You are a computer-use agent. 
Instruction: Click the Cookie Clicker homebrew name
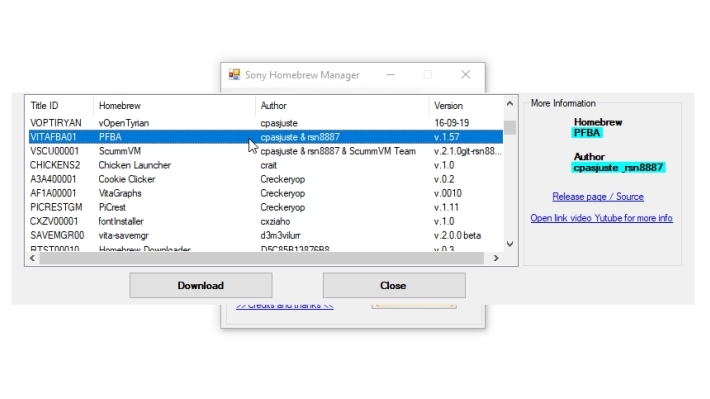127,179
